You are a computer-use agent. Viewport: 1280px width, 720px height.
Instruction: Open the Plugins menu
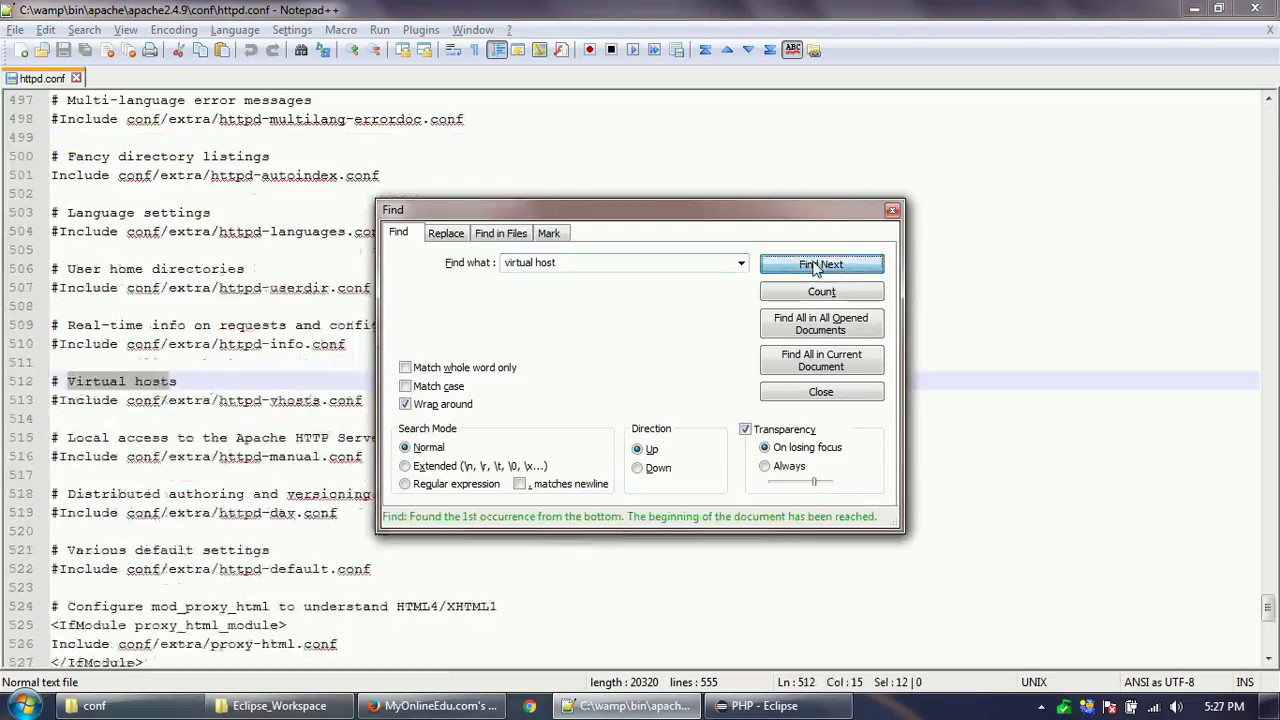click(x=421, y=30)
